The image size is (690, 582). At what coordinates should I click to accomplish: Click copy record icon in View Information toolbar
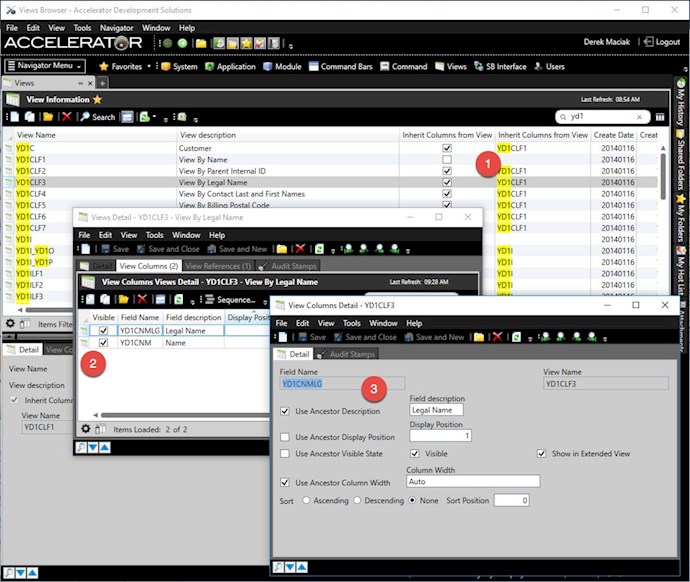coord(30,117)
